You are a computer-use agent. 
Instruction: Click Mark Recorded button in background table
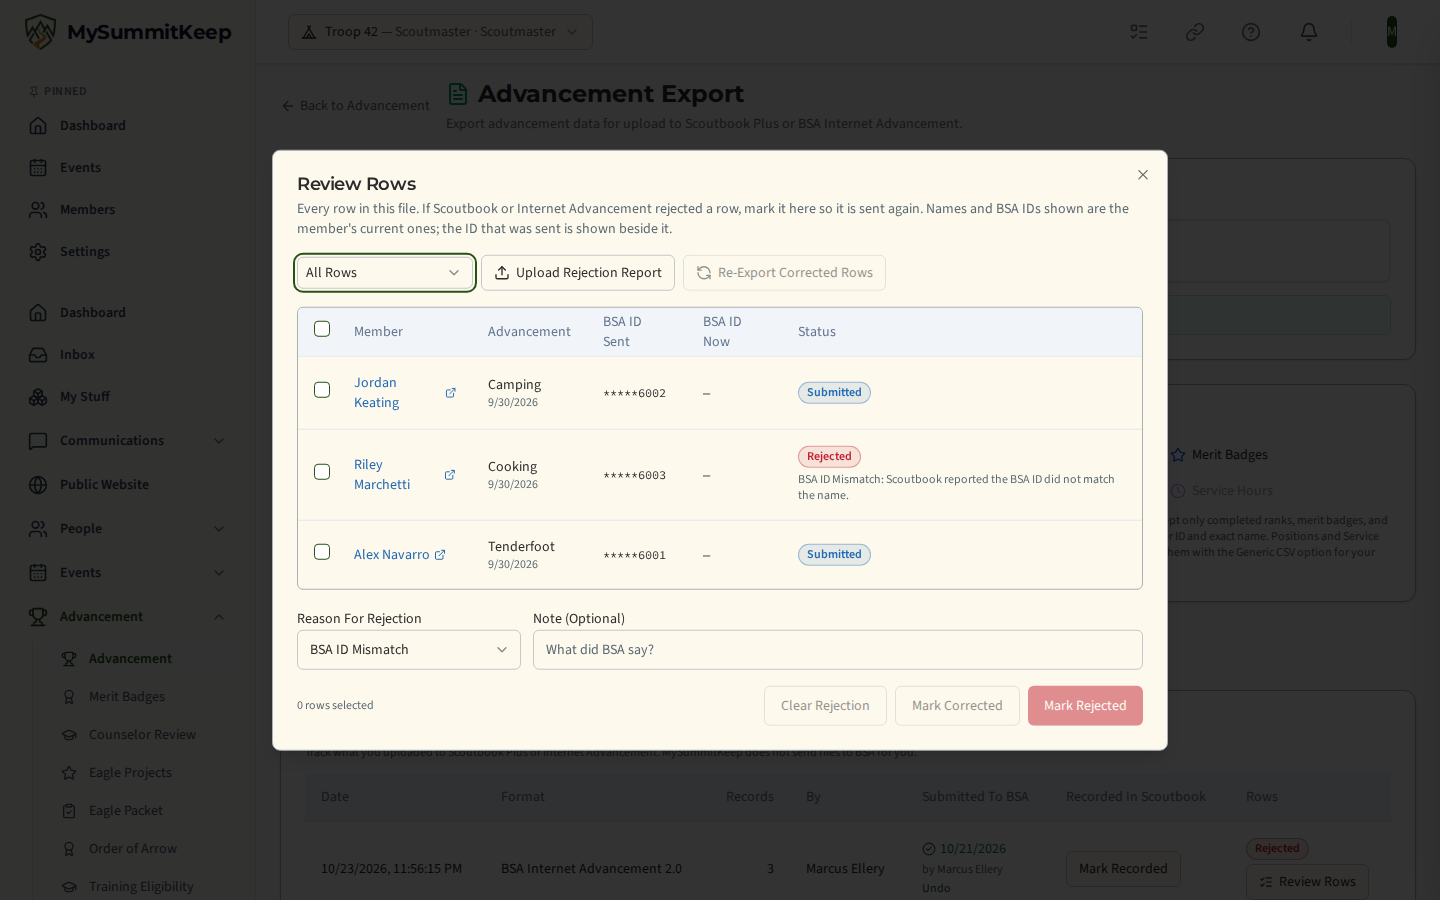tap(1123, 869)
